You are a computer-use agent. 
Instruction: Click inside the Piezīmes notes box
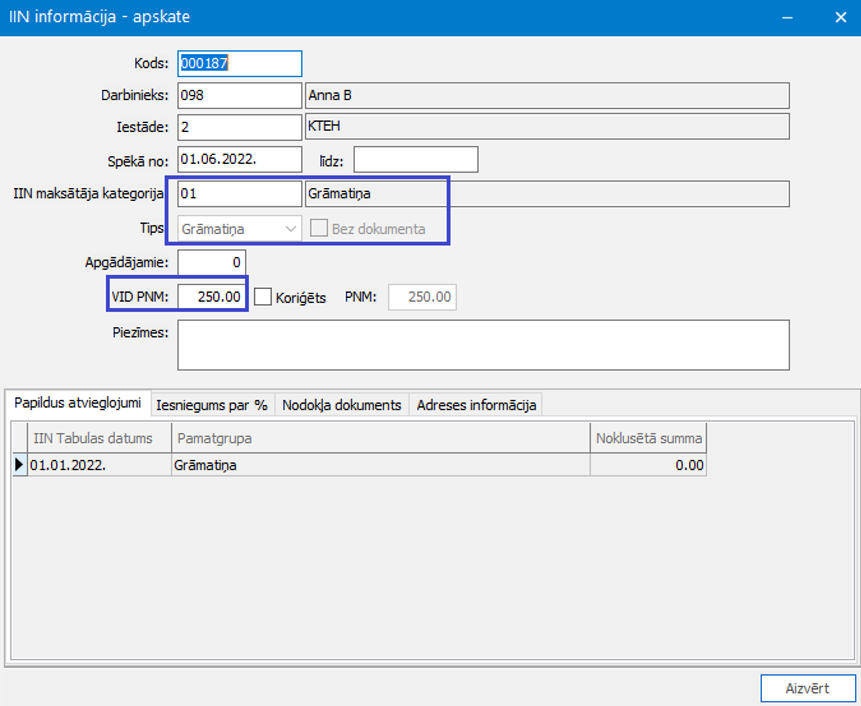tap(483, 345)
